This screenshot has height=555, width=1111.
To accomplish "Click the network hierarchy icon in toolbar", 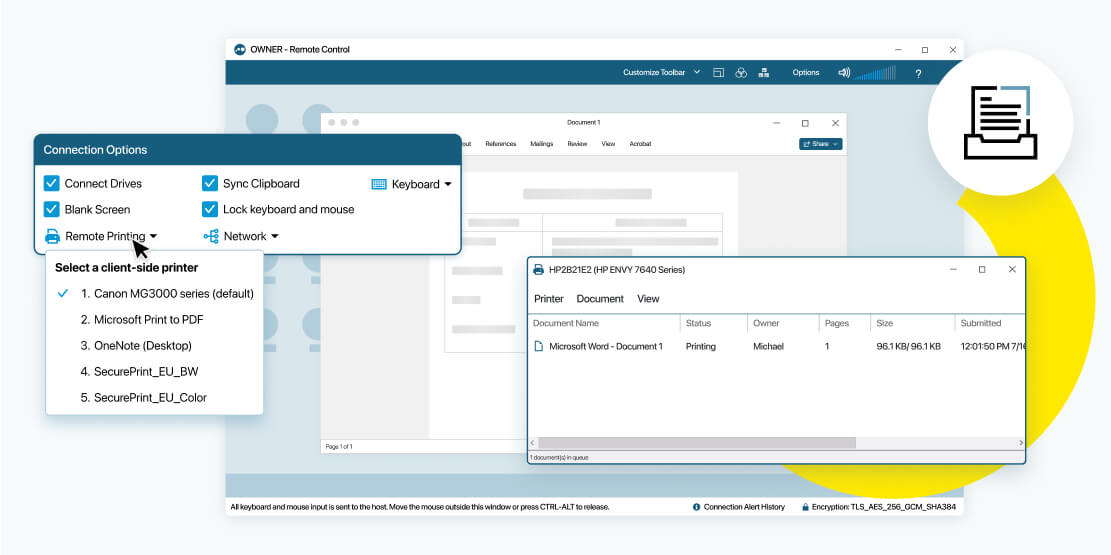I will 764,73.
